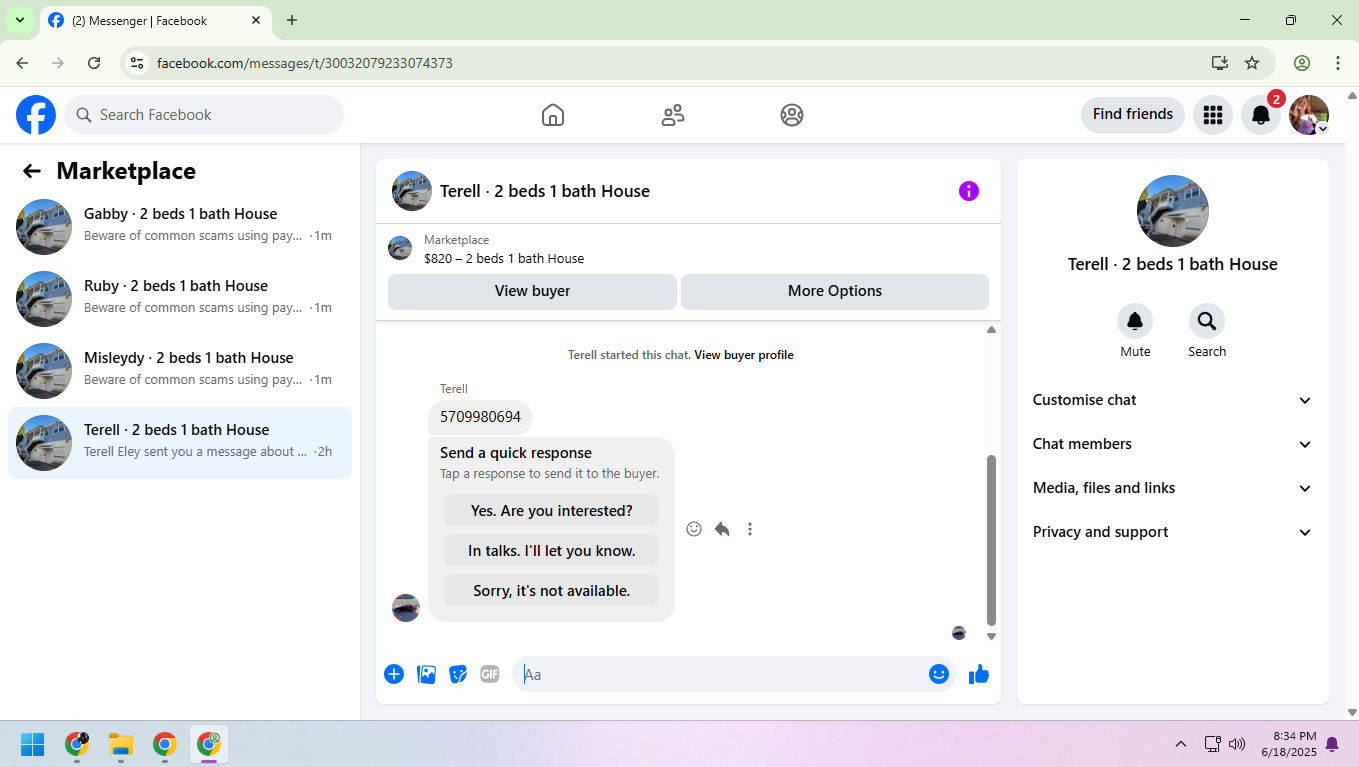The width and height of the screenshot is (1359, 767).
Task: Open the emoji picker in message box
Action: (938, 674)
